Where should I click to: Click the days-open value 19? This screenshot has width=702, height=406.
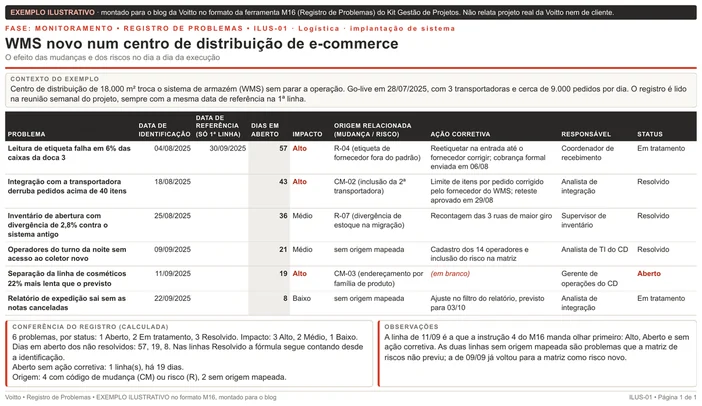283,274
